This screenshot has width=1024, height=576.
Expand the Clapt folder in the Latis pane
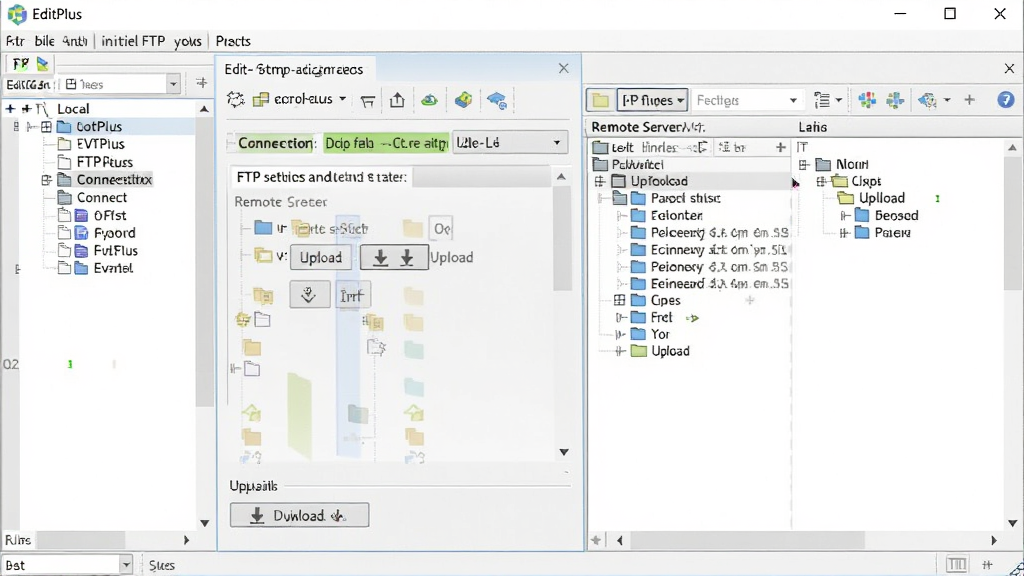(822, 182)
